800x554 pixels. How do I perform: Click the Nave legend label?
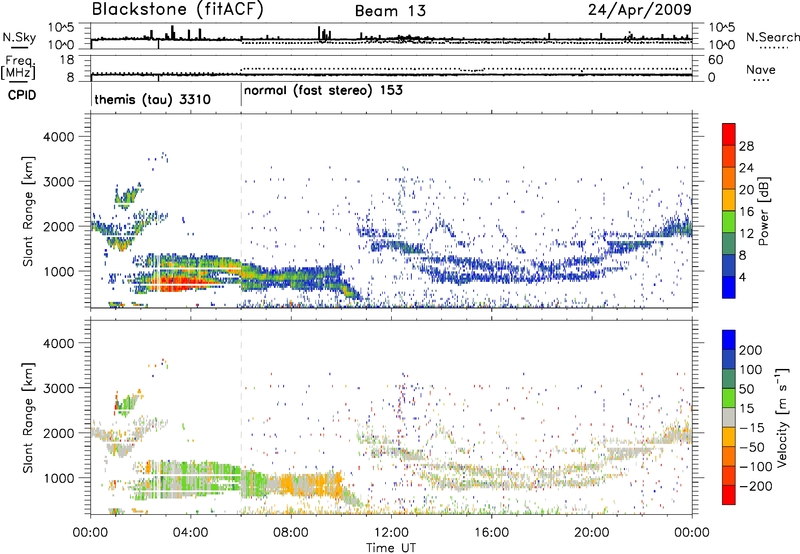(761, 70)
